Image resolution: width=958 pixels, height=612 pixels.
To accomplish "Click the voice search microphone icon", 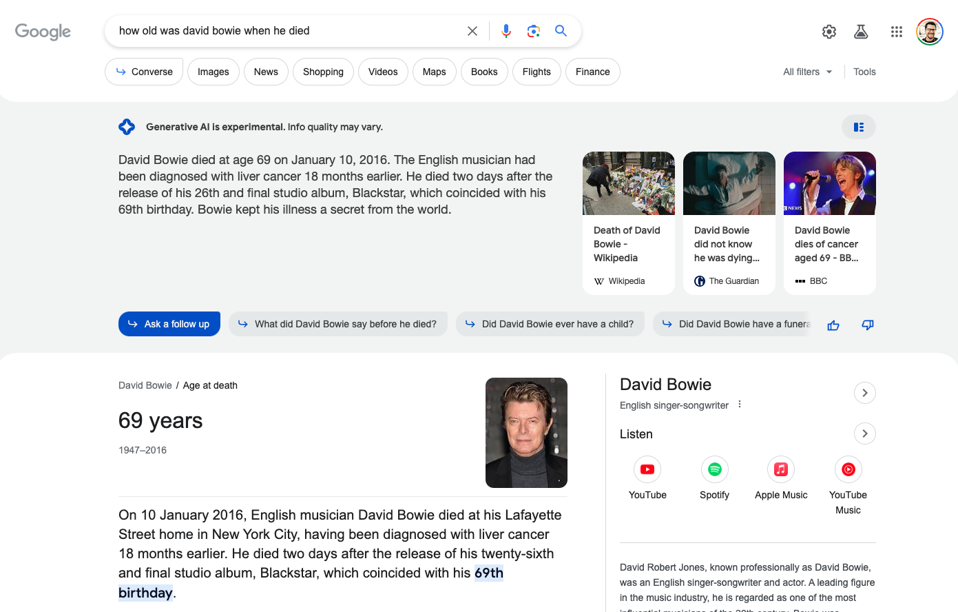I will pos(506,31).
